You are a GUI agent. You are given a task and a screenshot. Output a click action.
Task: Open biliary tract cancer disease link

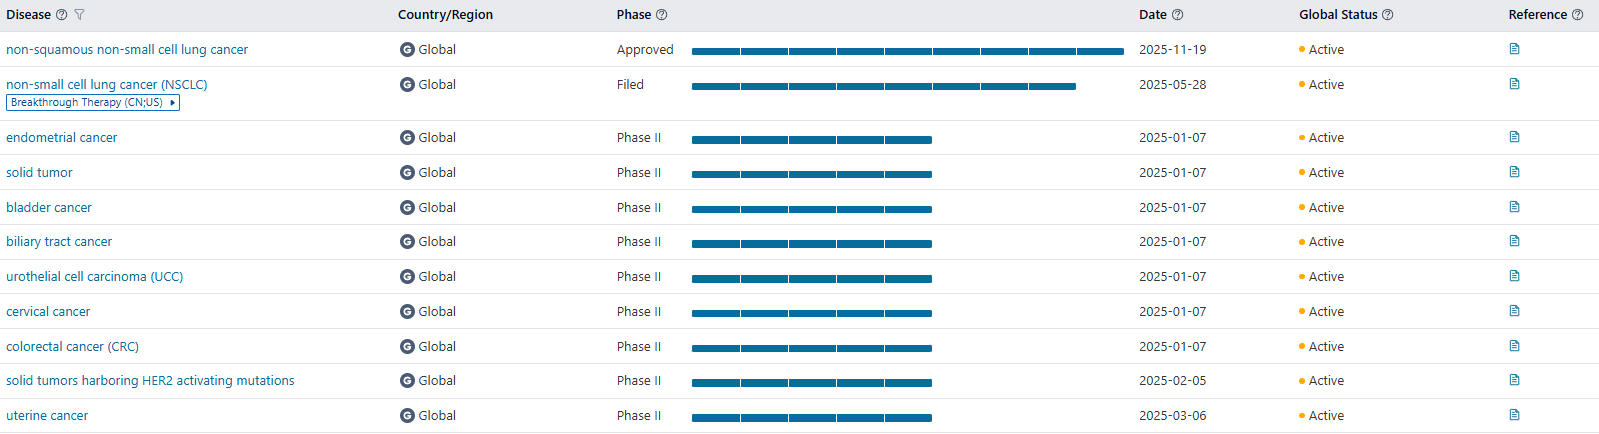pyautogui.click(x=59, y=242)
